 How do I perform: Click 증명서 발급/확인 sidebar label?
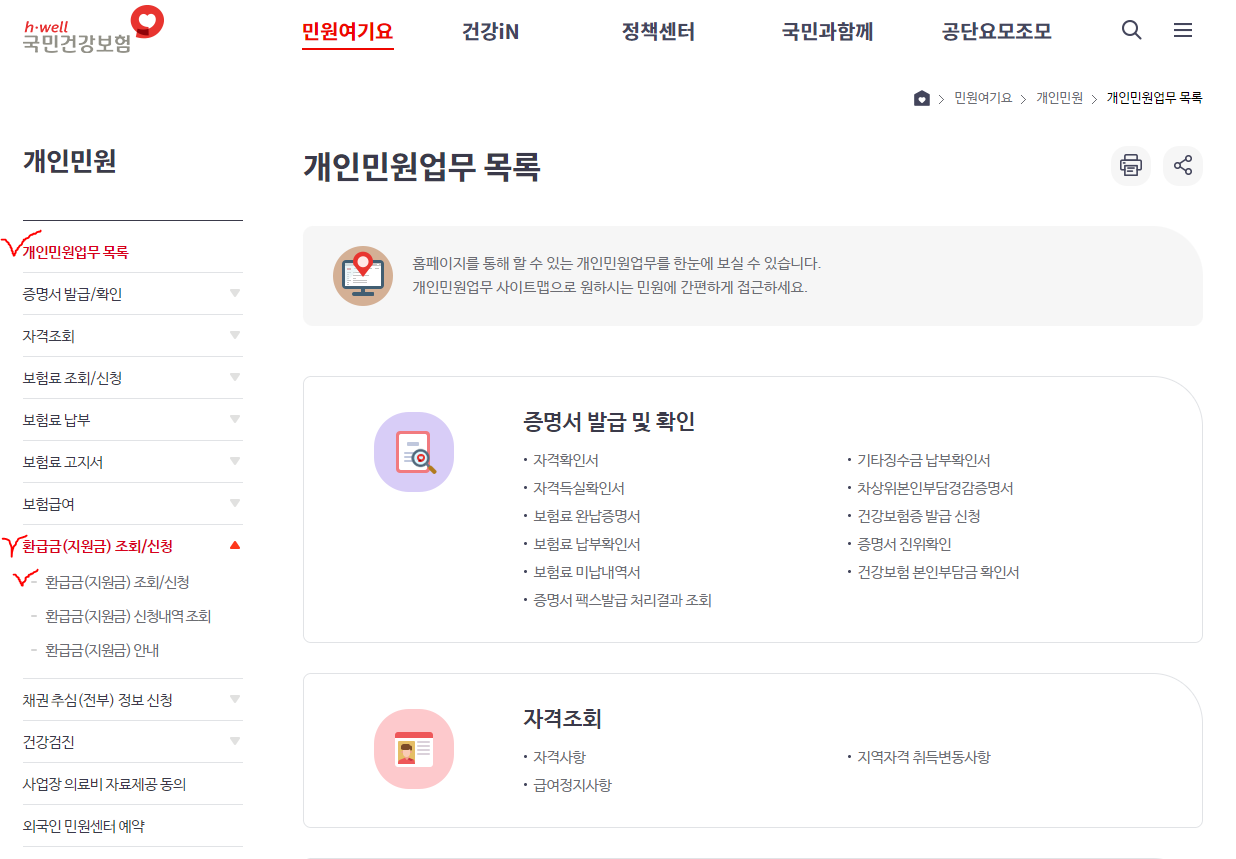73,294
